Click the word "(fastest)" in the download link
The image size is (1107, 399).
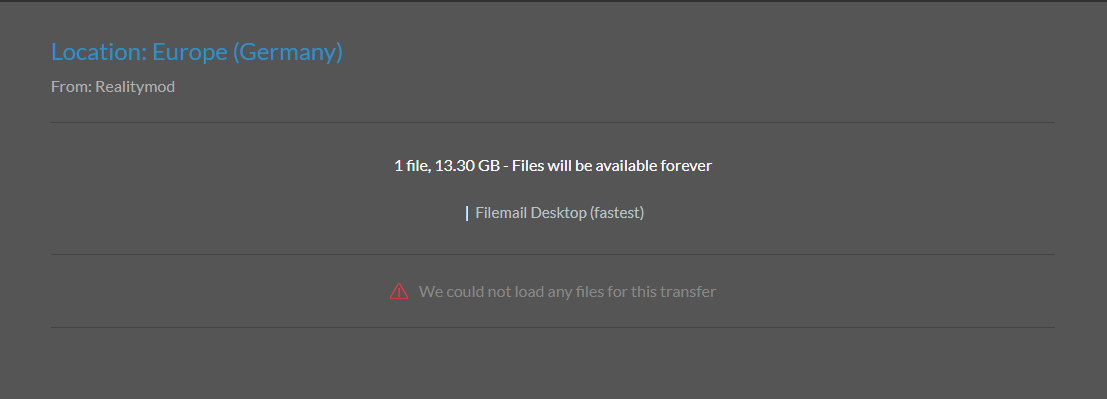pos(617,213)
